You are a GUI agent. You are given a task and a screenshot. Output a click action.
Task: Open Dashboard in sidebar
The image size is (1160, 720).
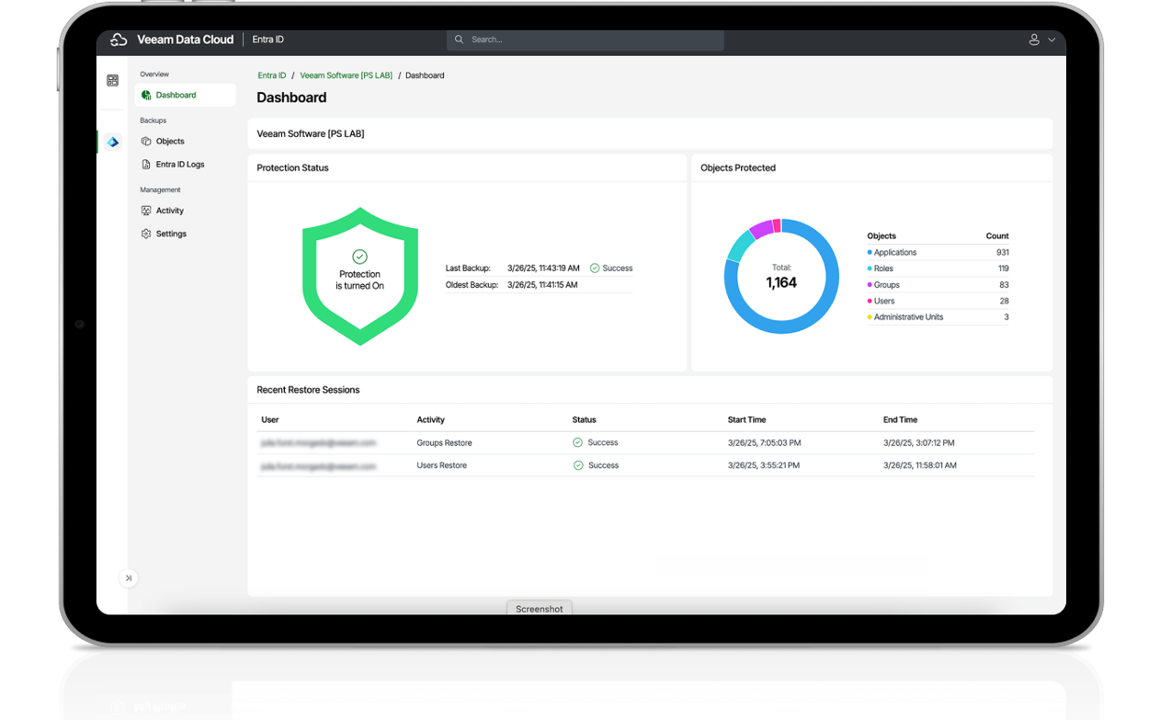(x=186, y=95)
